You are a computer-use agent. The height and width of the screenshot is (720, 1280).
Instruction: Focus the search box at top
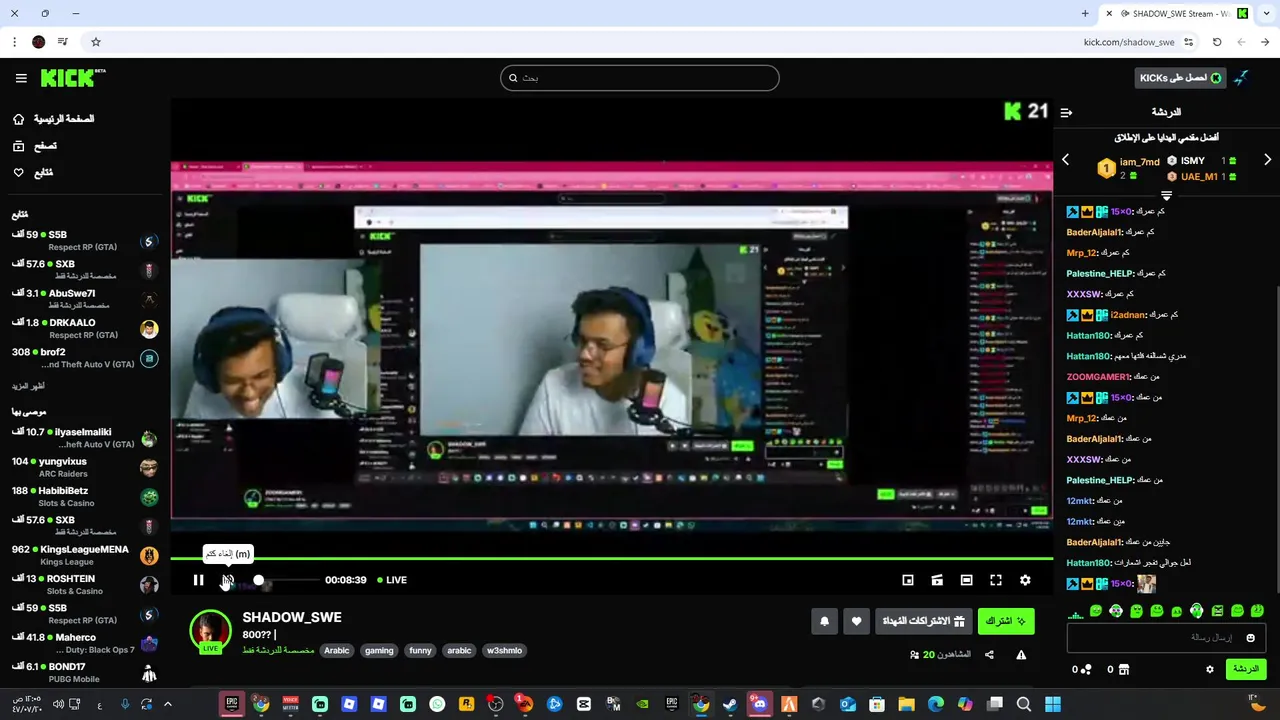[640, 78]
